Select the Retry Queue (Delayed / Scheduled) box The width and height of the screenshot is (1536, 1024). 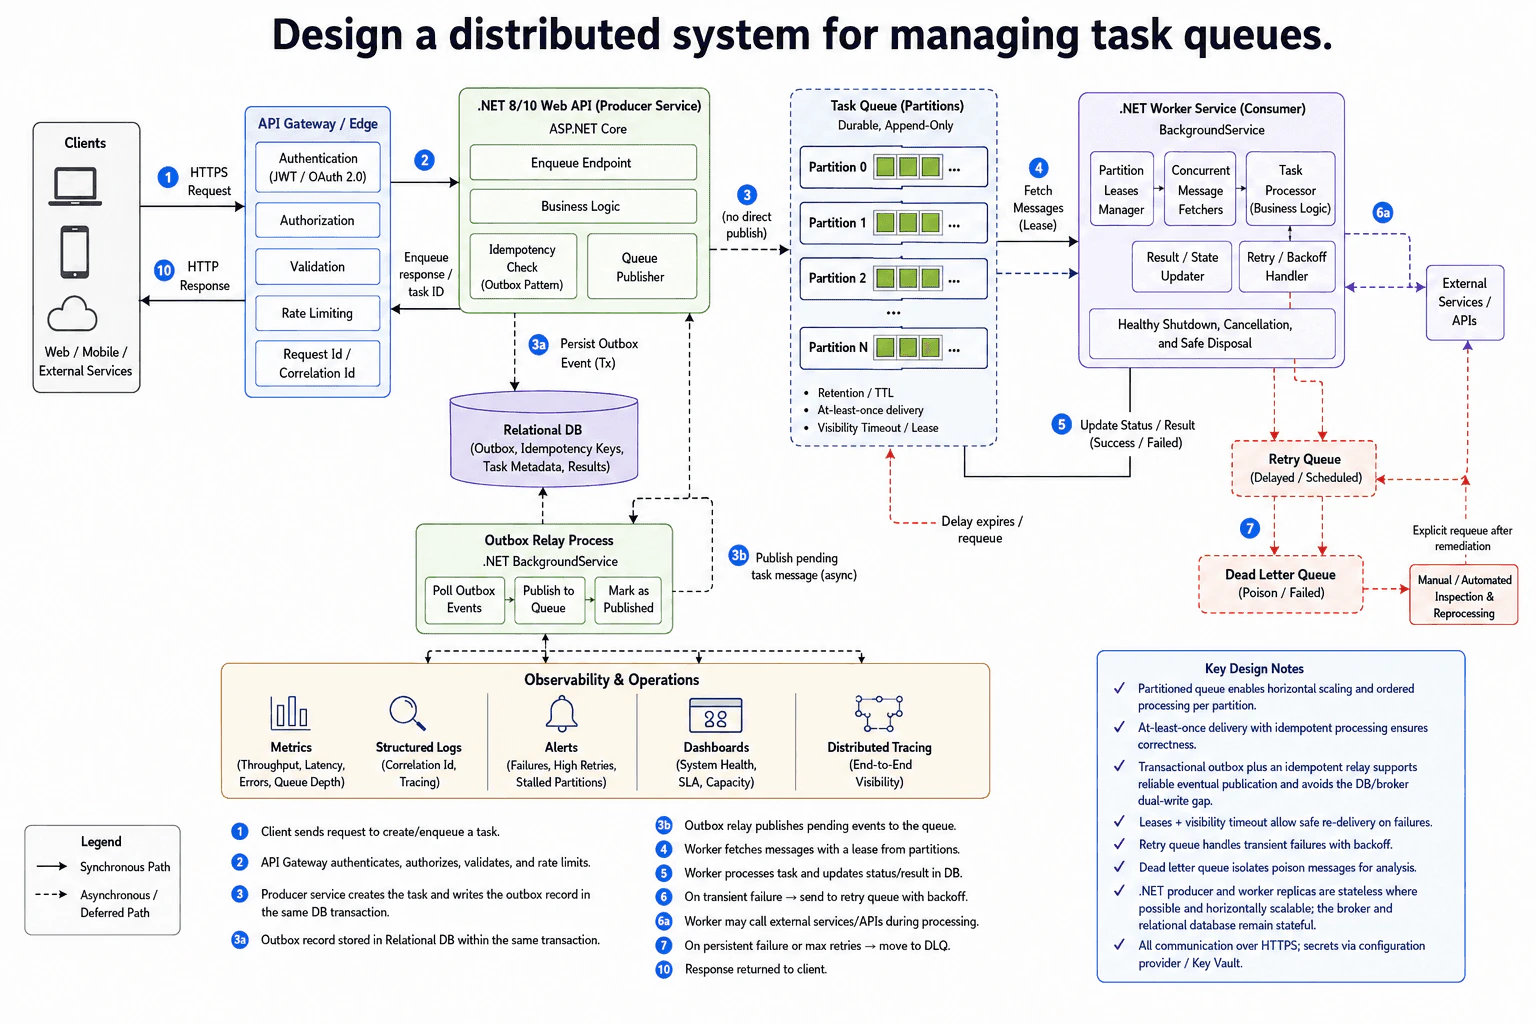(1304, 469)
